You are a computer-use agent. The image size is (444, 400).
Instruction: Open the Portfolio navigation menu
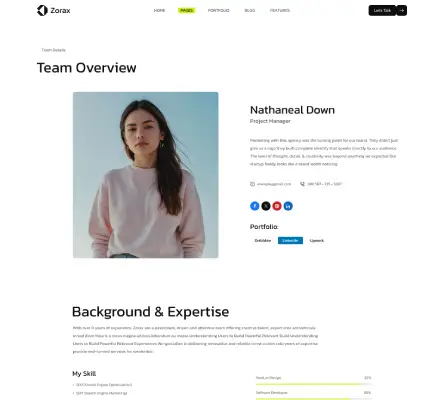tap(219, 10)
